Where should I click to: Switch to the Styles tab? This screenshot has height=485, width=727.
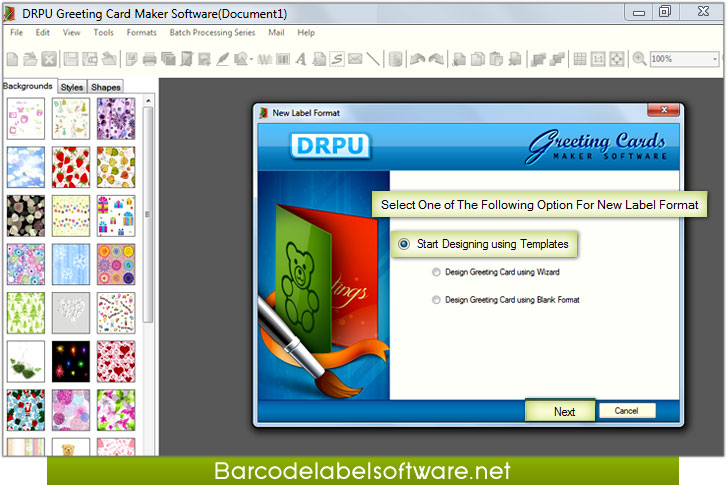[x=72, y=87]
